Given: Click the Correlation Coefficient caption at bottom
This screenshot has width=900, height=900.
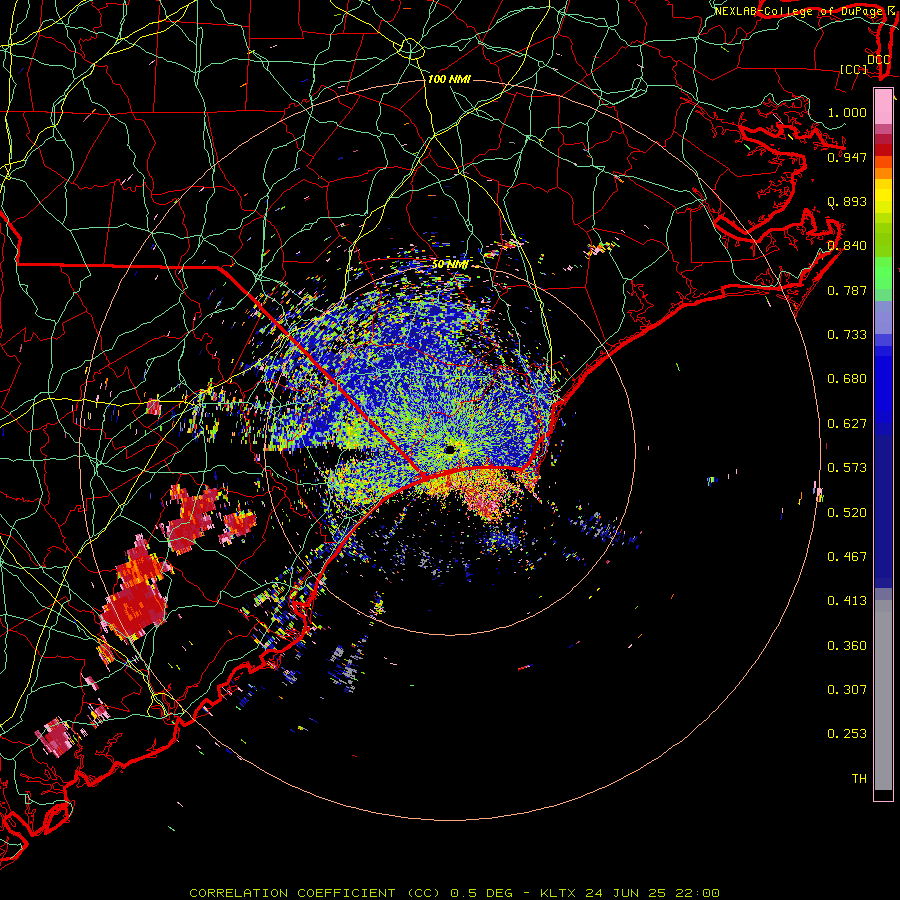Looking at the screenshot, I should point(454,893).
